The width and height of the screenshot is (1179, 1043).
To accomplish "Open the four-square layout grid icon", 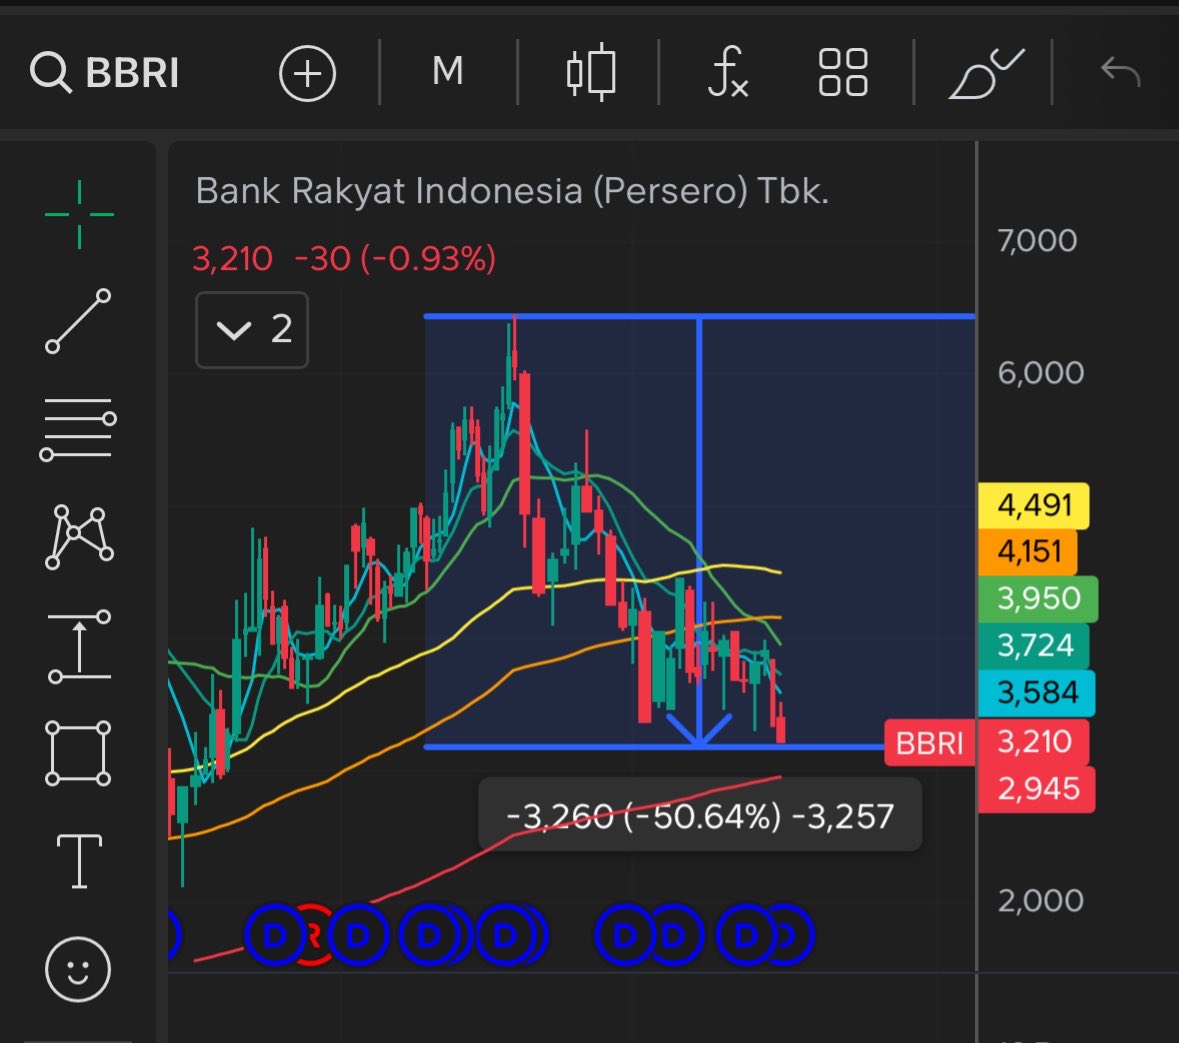I will click(843, 73).
